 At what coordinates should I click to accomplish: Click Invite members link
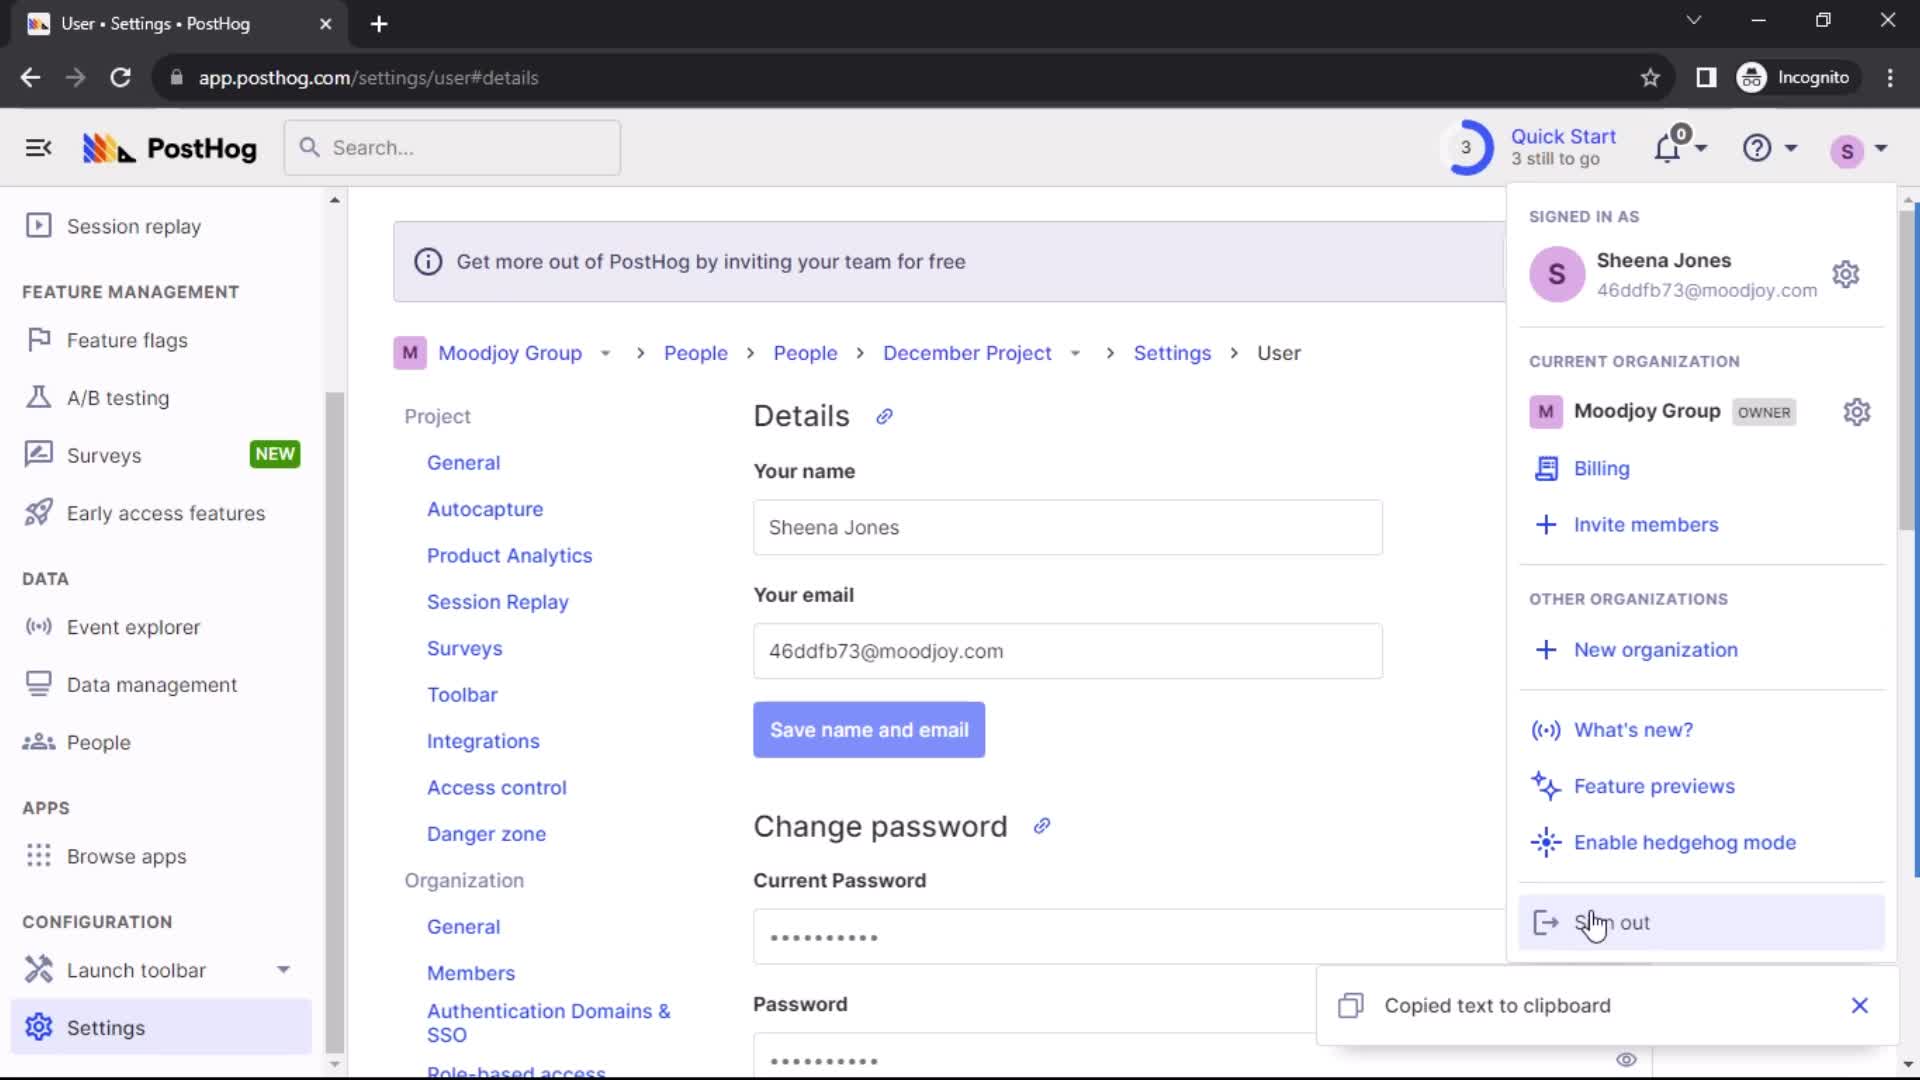[1646, 525]
